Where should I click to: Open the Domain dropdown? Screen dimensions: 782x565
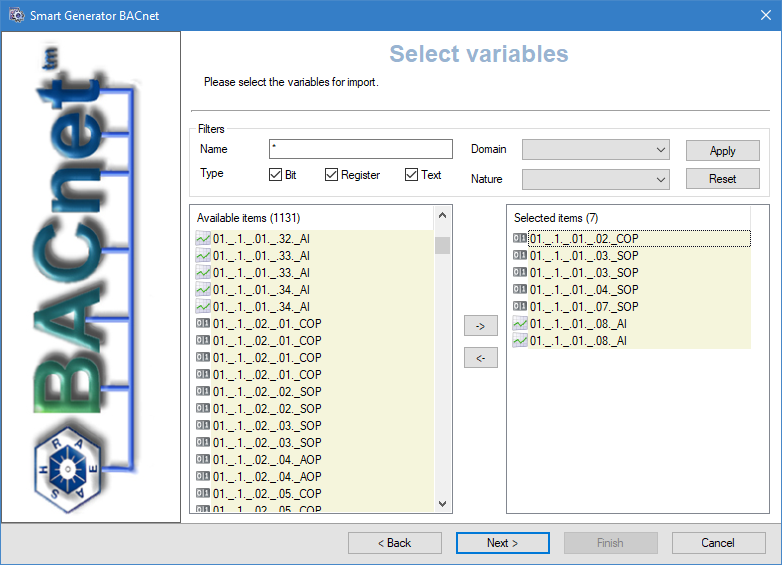[595, 150]
